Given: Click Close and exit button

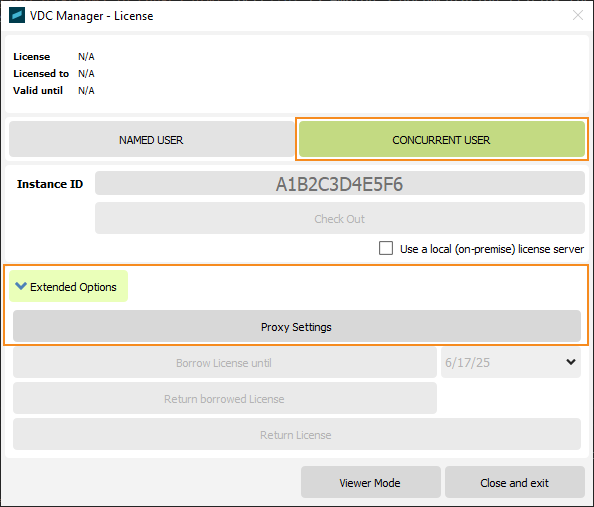Looking at the screenshot, I should click(x=514, y=482).
